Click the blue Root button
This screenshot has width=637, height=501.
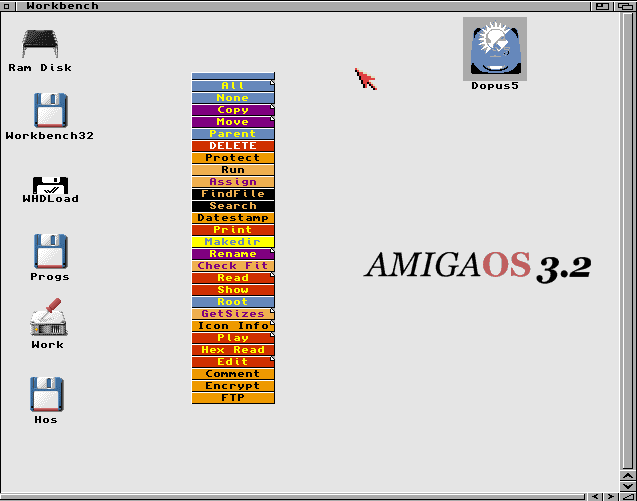click(233, 301)
